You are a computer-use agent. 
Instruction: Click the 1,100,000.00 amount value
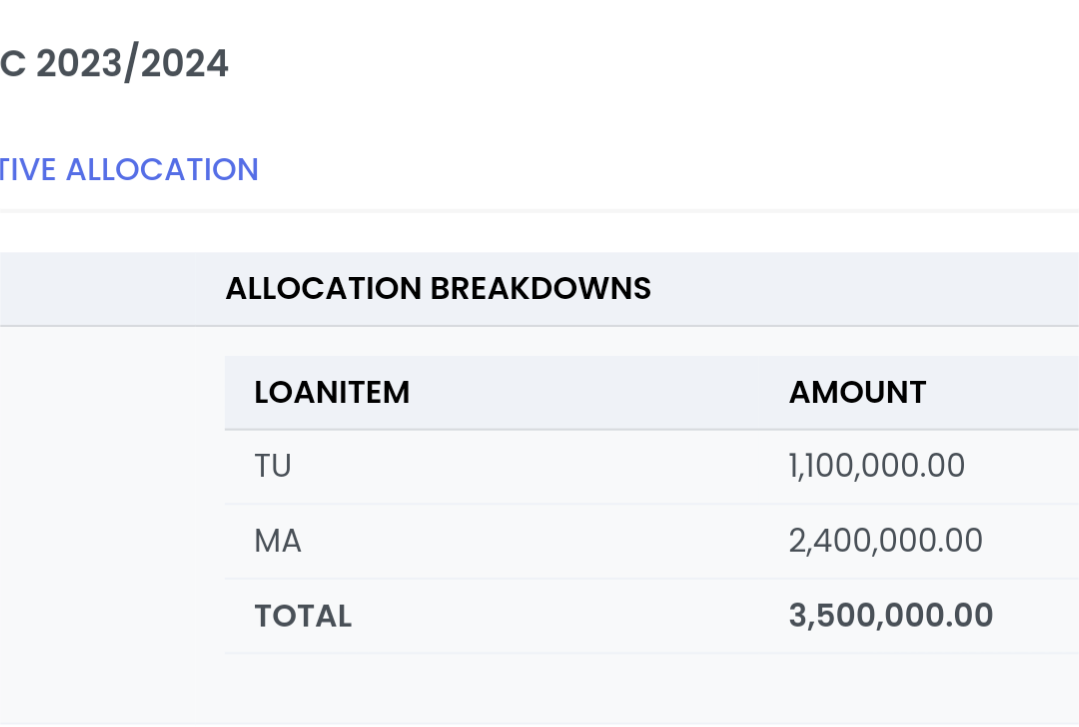click(876, 466)
